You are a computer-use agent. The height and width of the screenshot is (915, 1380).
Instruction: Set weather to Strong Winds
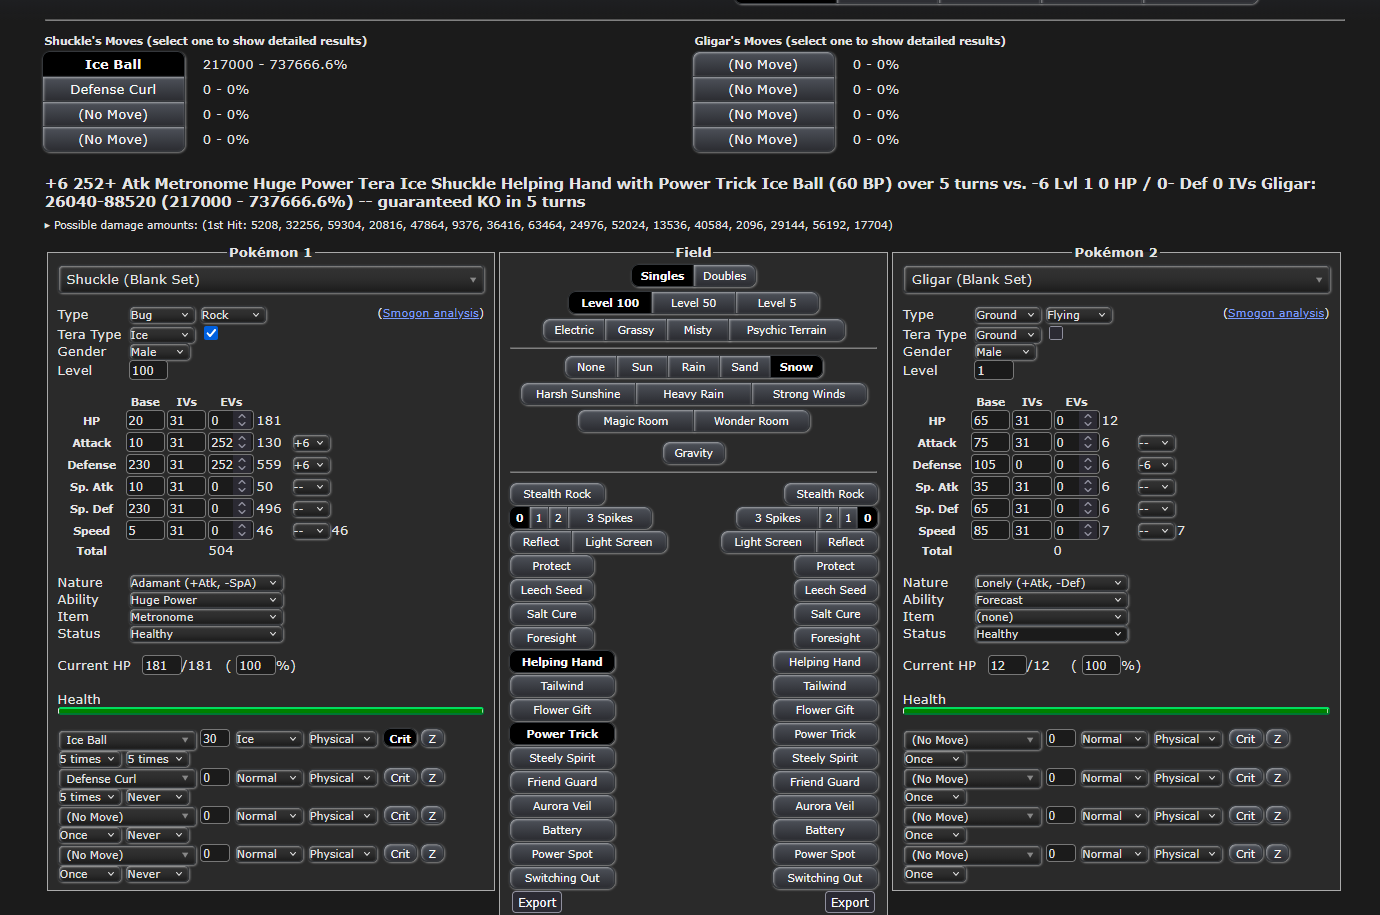[x=809, y=394]
